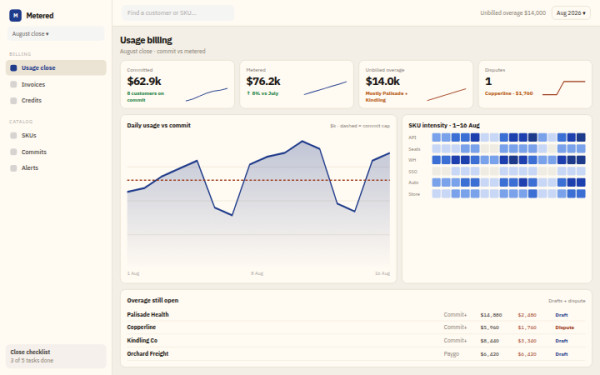Open the Kindling Co customer row
Screen dimensions: 600x375
click(356, 340)
